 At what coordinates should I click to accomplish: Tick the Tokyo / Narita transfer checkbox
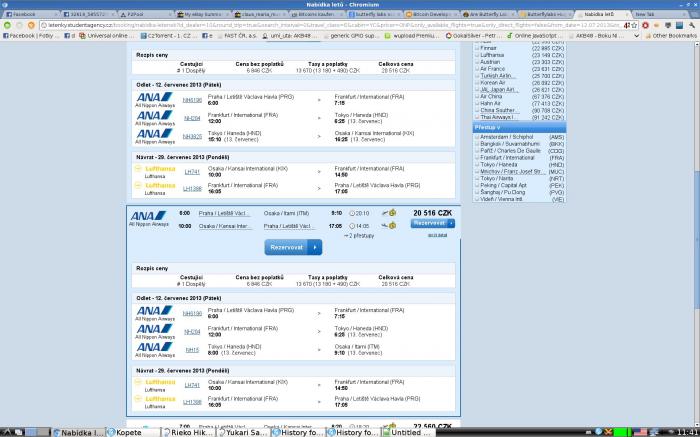coord(477,179)
